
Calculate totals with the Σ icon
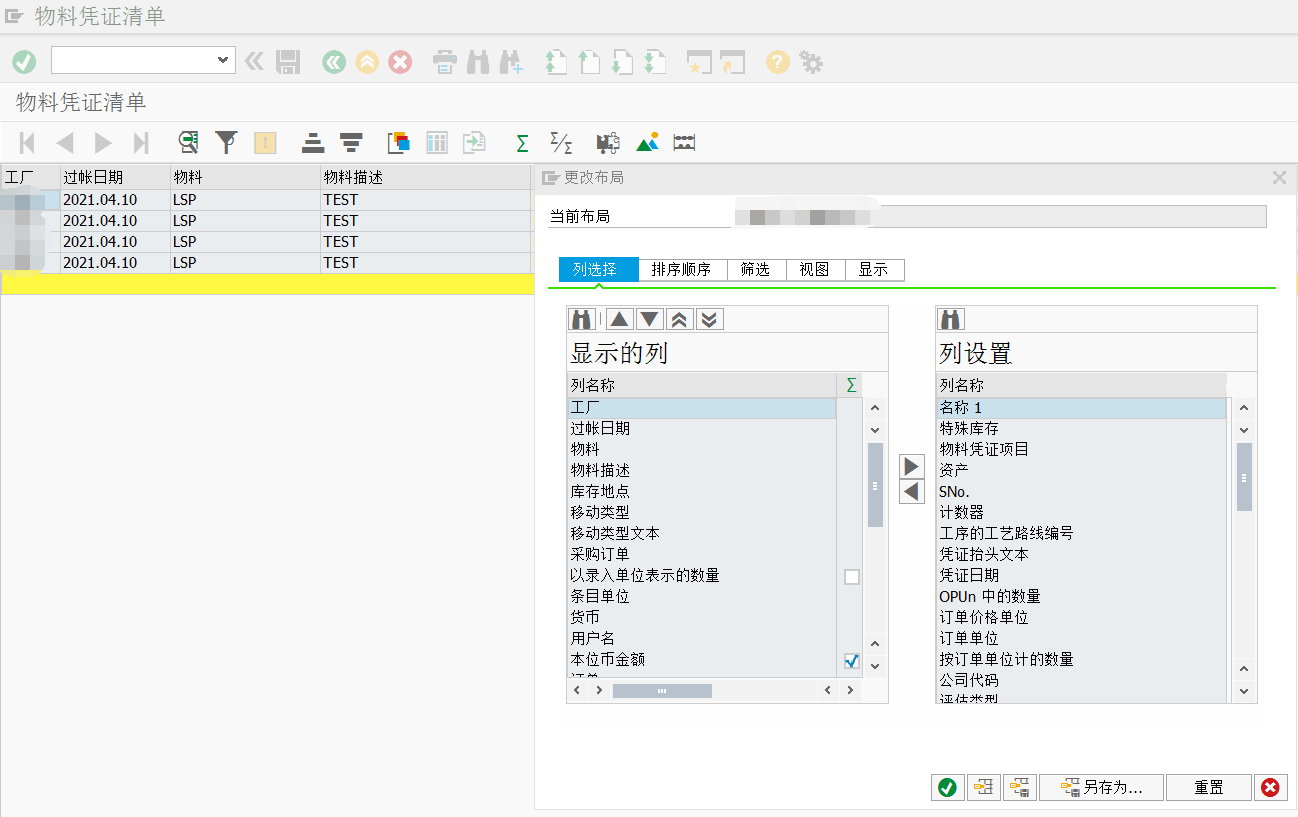(x=522, y=142)
